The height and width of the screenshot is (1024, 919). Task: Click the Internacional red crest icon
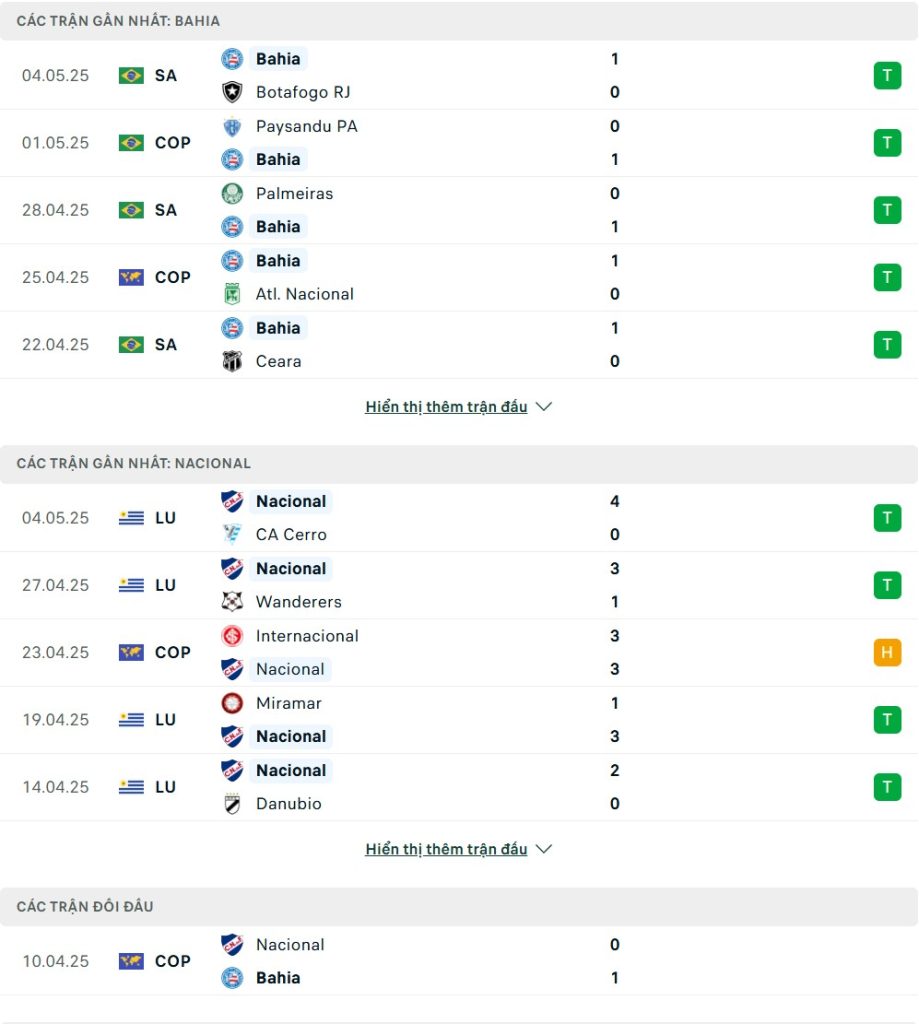click(232, 635)
